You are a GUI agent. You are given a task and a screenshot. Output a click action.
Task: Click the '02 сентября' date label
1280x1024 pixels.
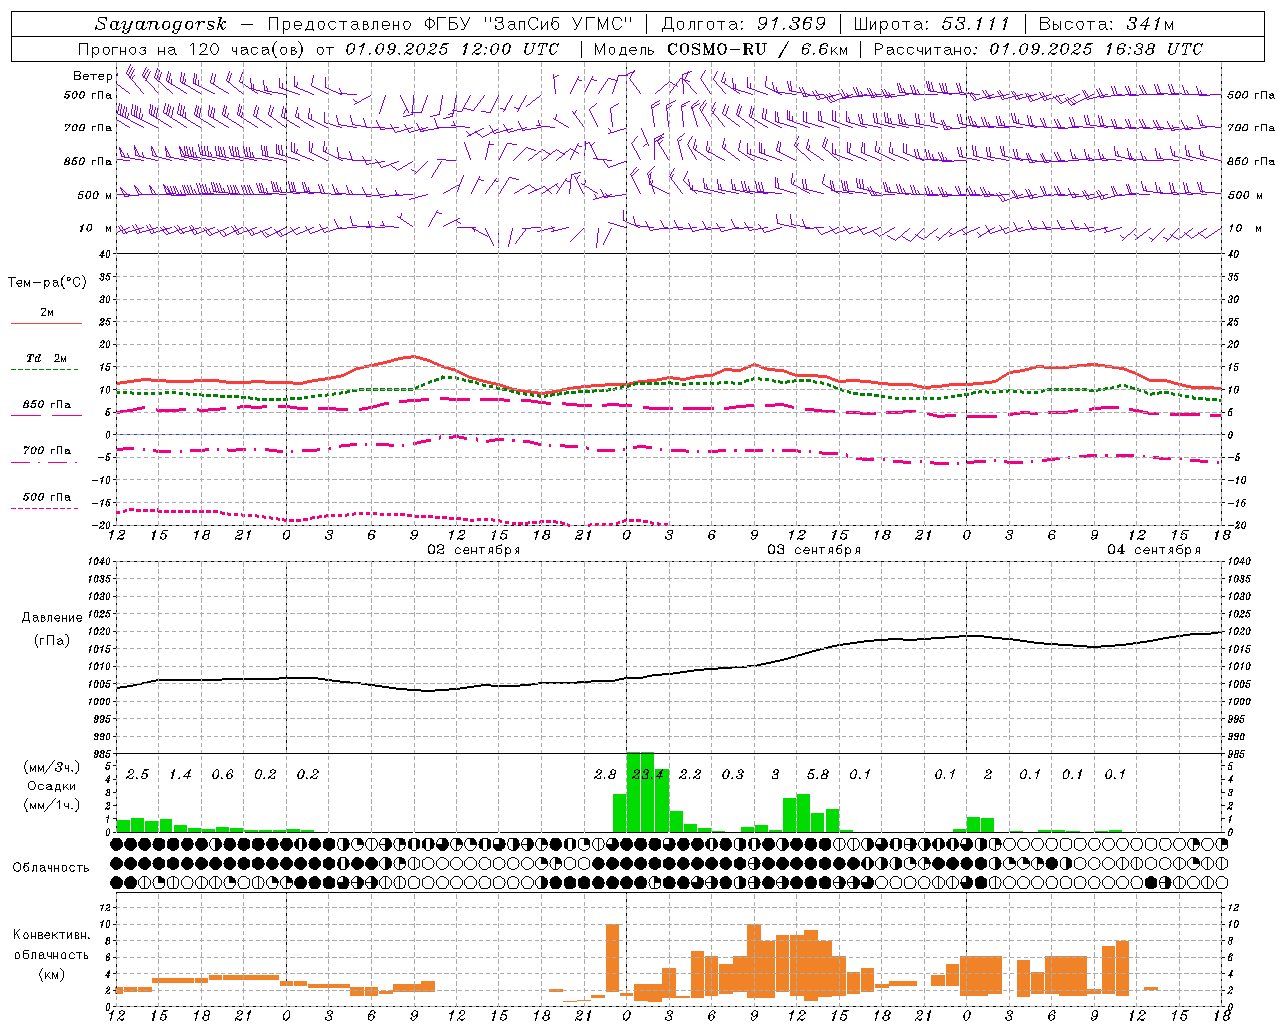[x=474, y=550]
